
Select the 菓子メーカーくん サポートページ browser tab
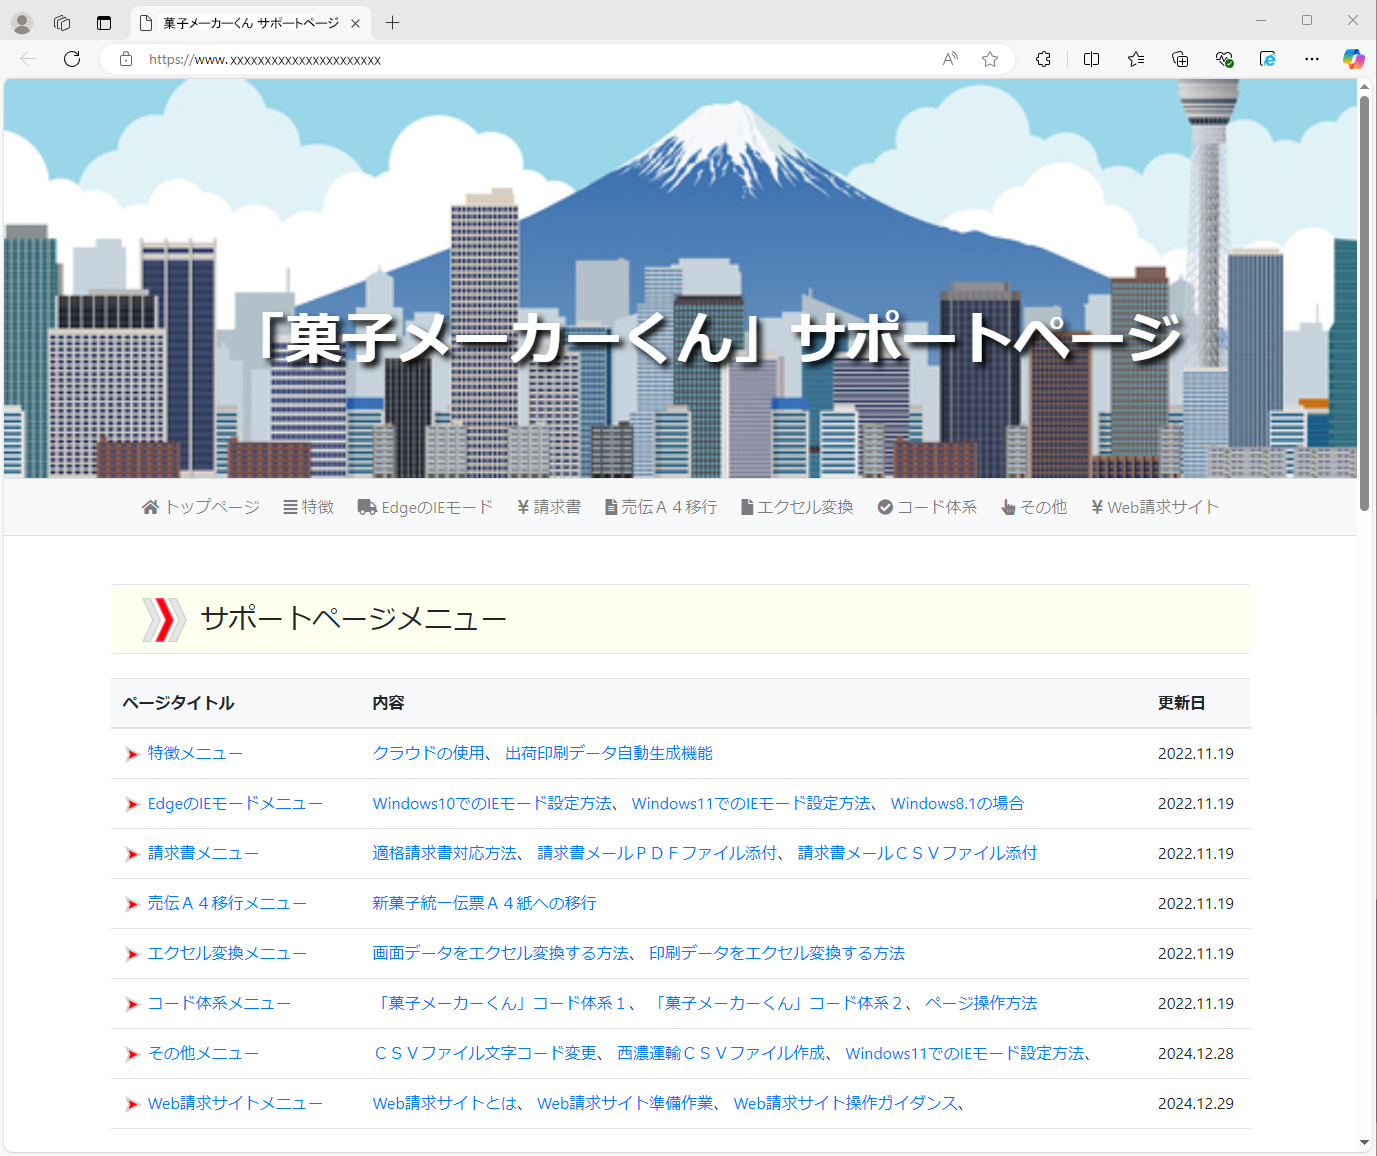tap(250, 23)
